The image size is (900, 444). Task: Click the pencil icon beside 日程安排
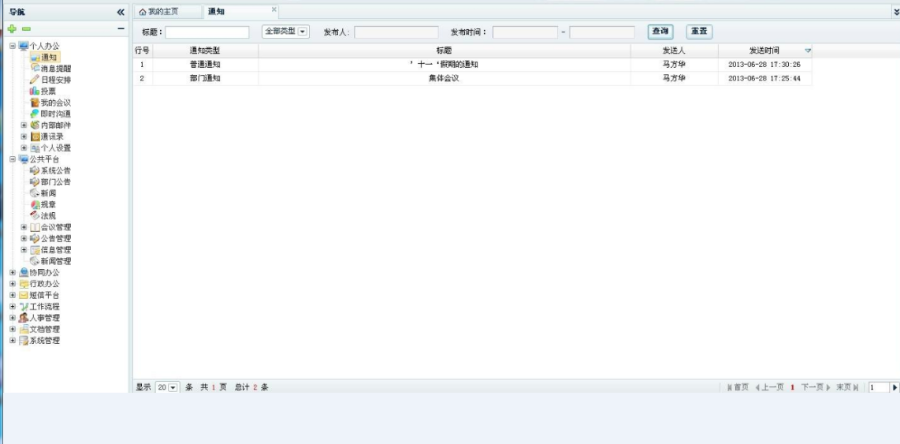[x=34, y=80]
